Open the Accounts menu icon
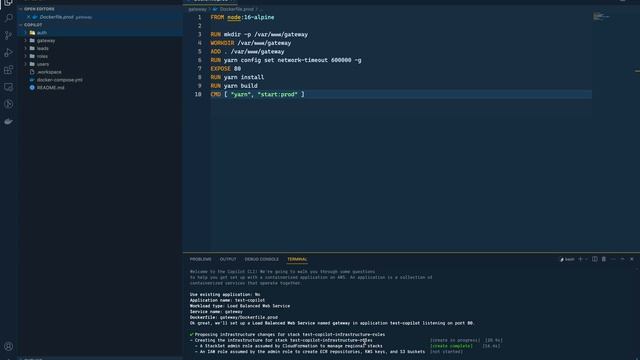 point(9,347)
